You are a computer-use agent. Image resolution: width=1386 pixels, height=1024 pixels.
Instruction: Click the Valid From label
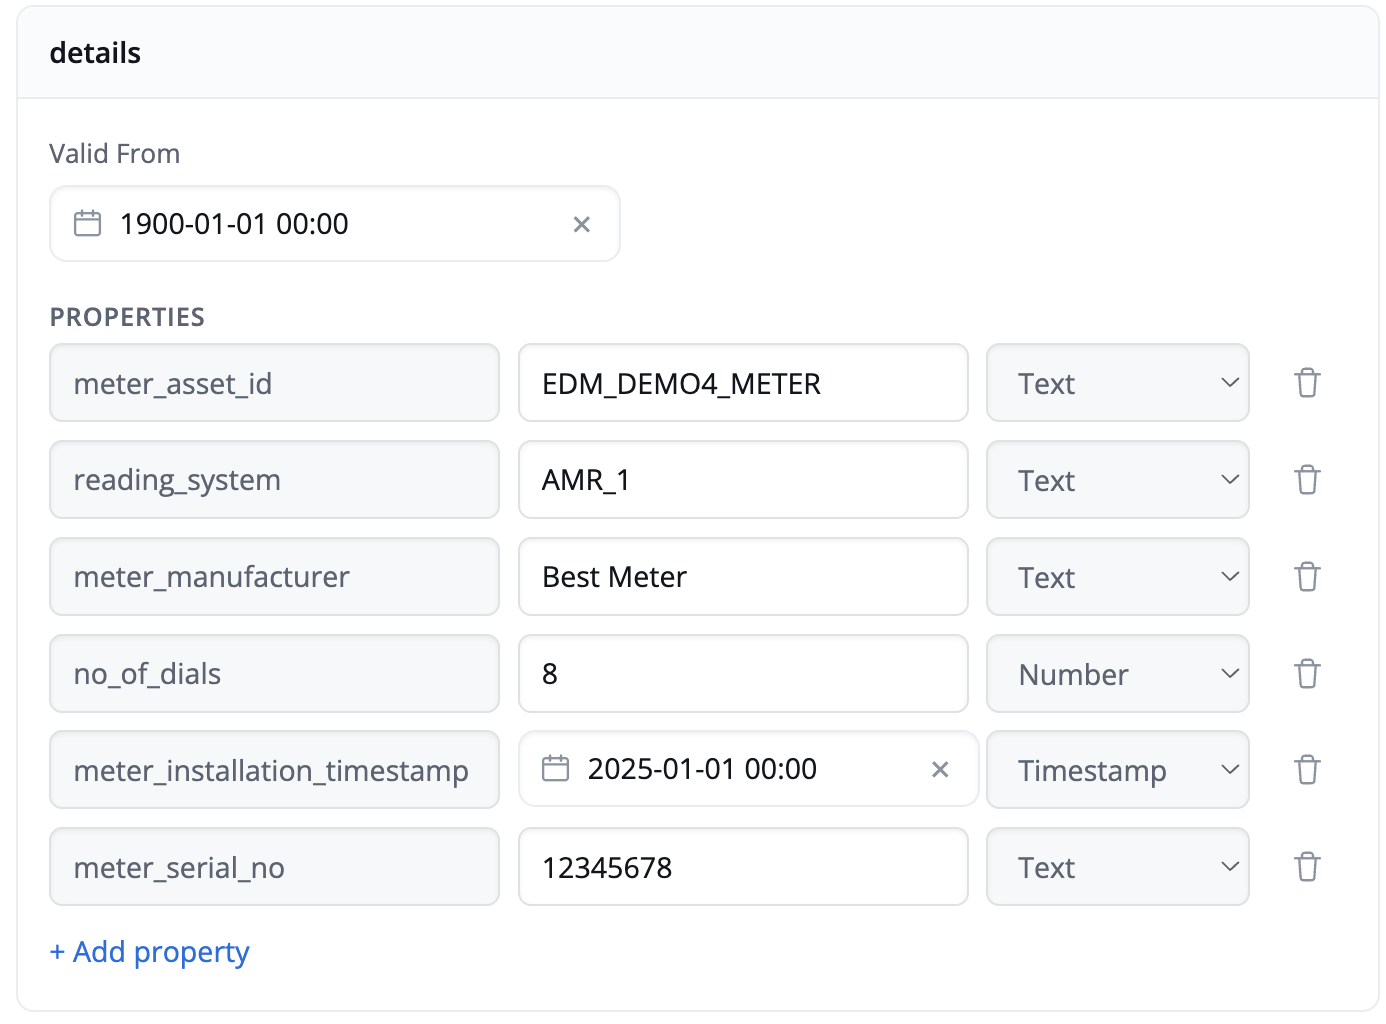(x=115, y=154)
